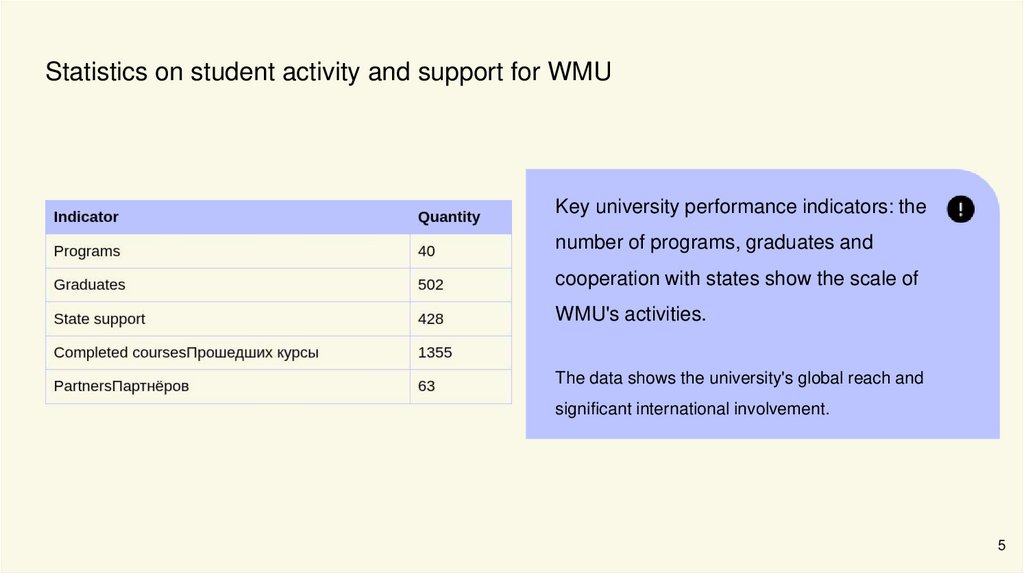Click the text line starting 'Key university performance'
Viewport: 1024px width, 574px height.
[x=741, y=207]
